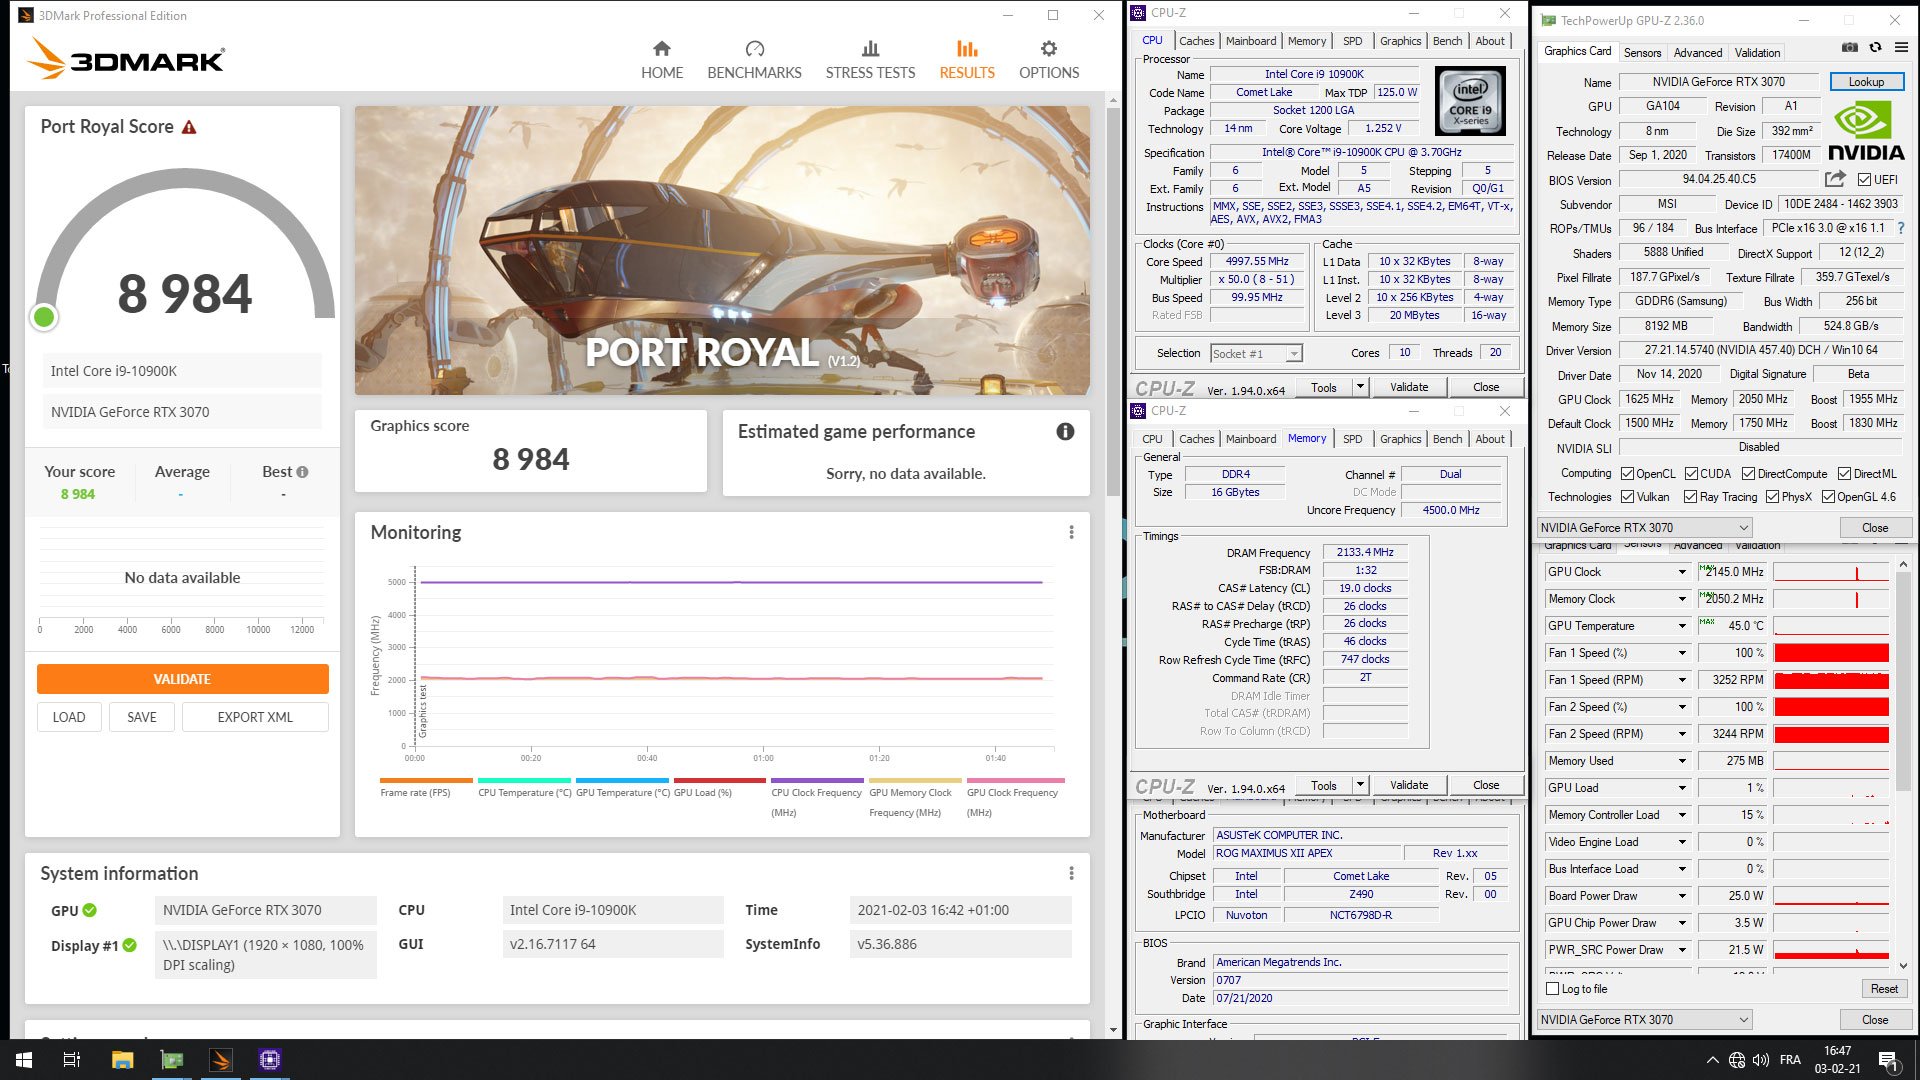Viewport: 1920px width, 1080px height.
Task: Open STRESS TESTS bar icon
Action: point(870,49)
